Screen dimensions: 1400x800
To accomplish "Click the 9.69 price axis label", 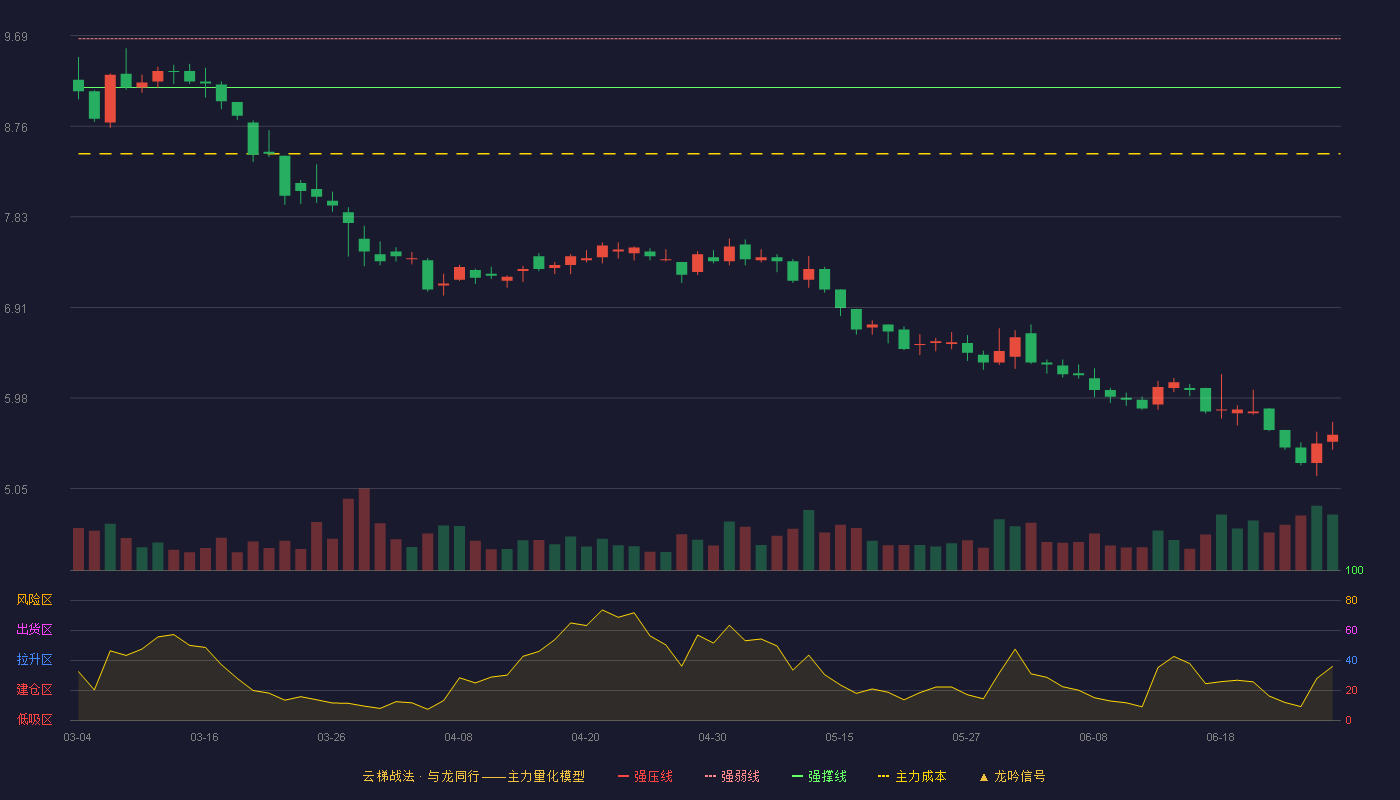I will click(16, 37).
